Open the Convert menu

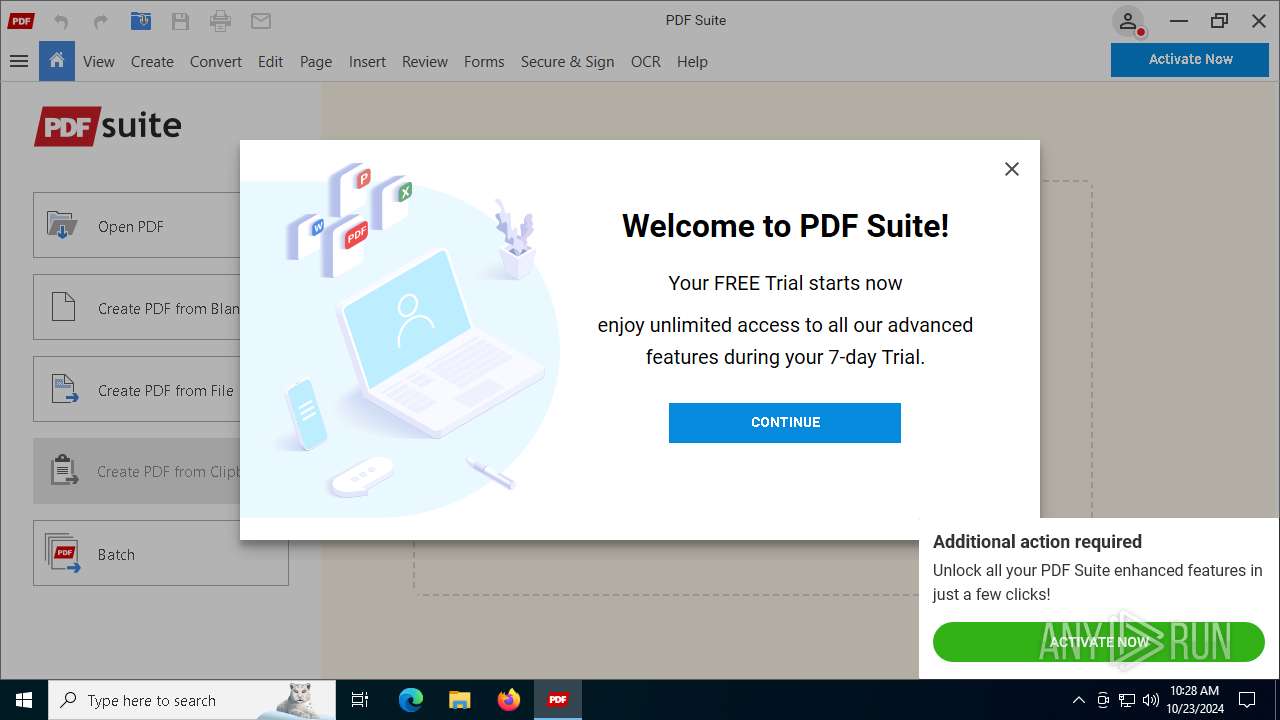pyautogui.click(x=216, y=61)
